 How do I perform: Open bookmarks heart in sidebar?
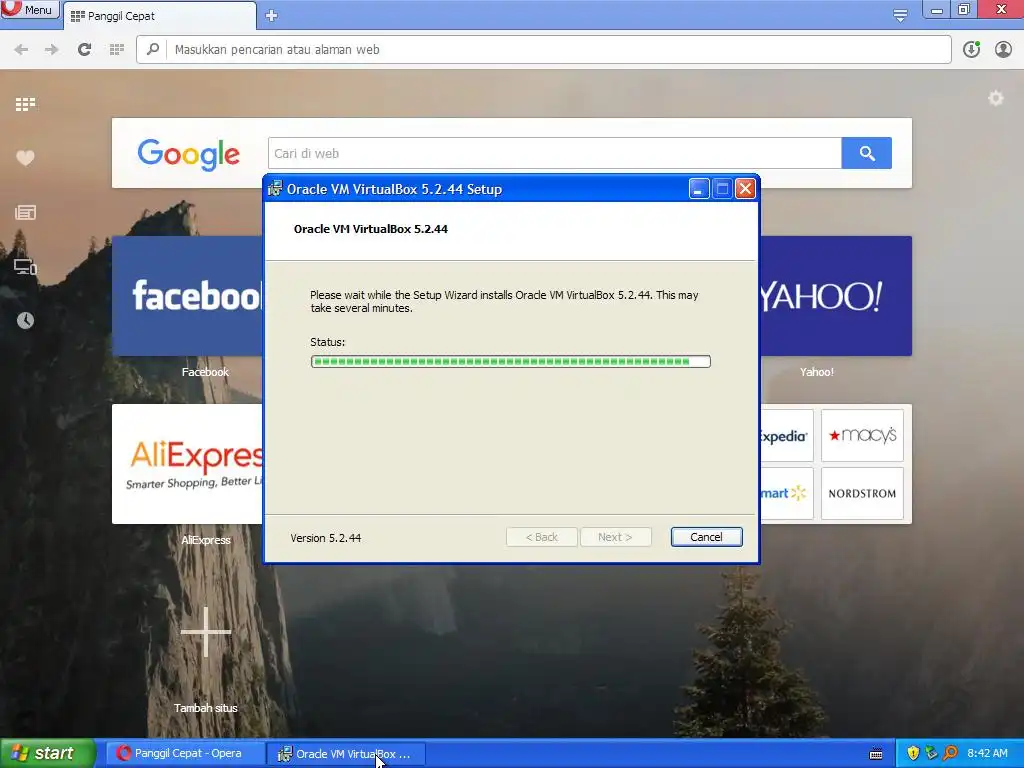[x=25, y=158]
